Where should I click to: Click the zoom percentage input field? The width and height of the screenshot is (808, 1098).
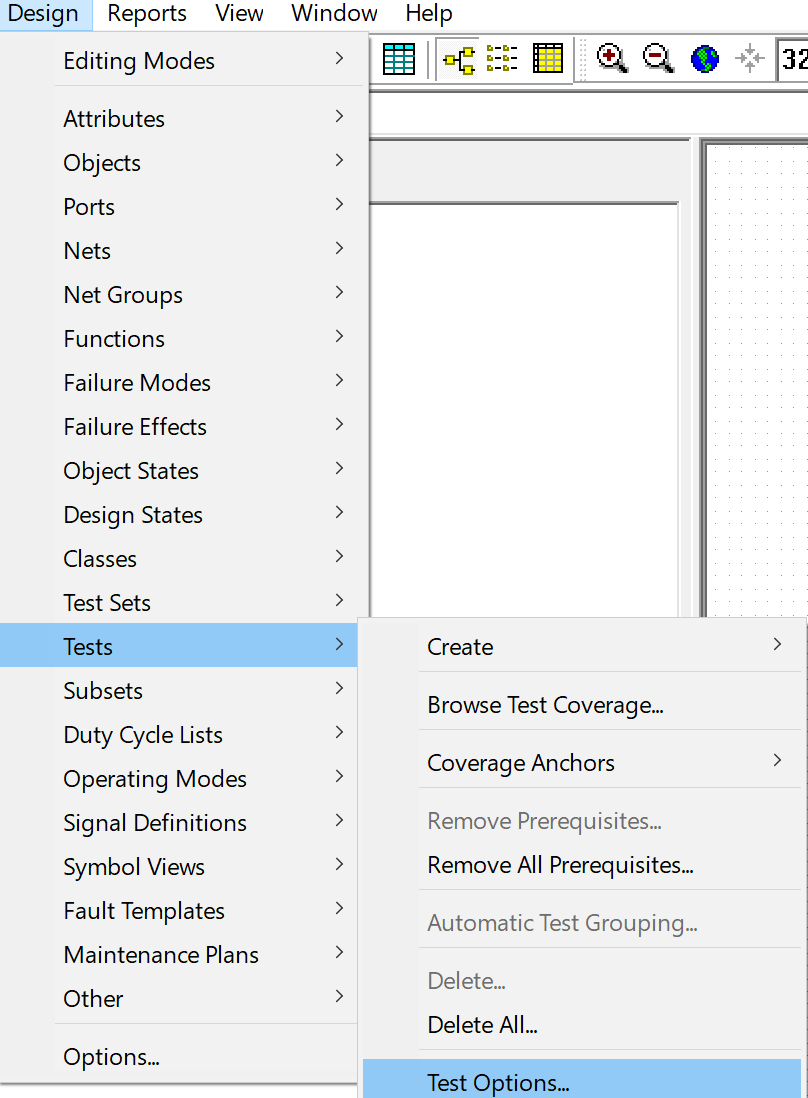[792, 60]
